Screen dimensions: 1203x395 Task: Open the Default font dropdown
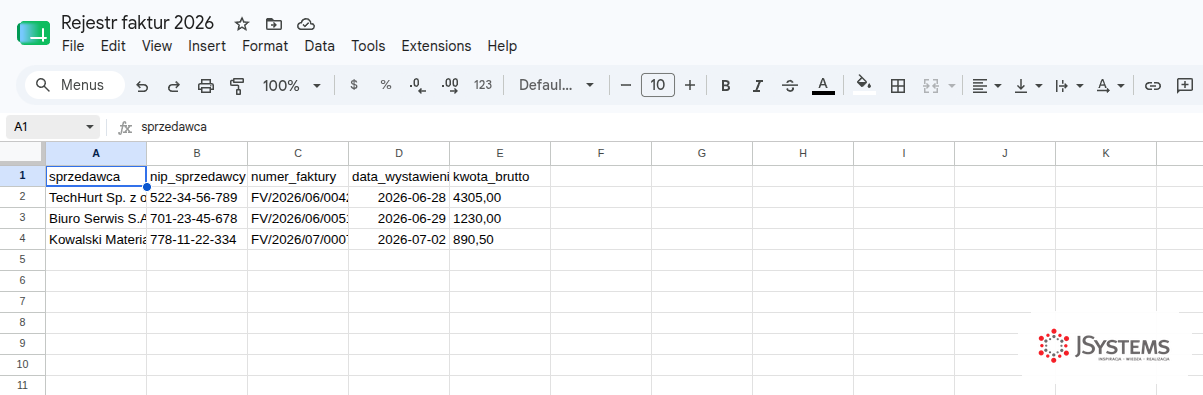(557, 86)
